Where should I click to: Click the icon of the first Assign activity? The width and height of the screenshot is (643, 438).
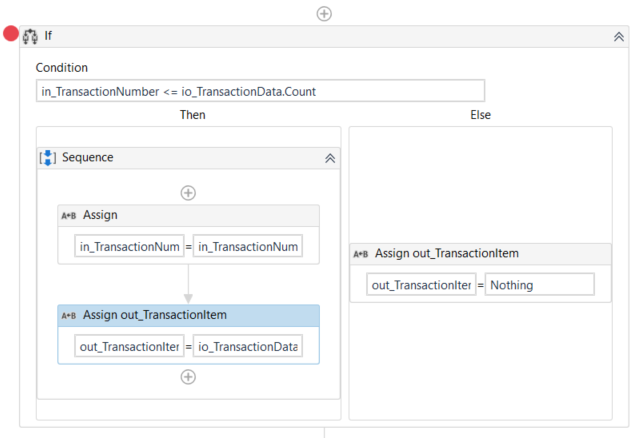coord(69,215)
